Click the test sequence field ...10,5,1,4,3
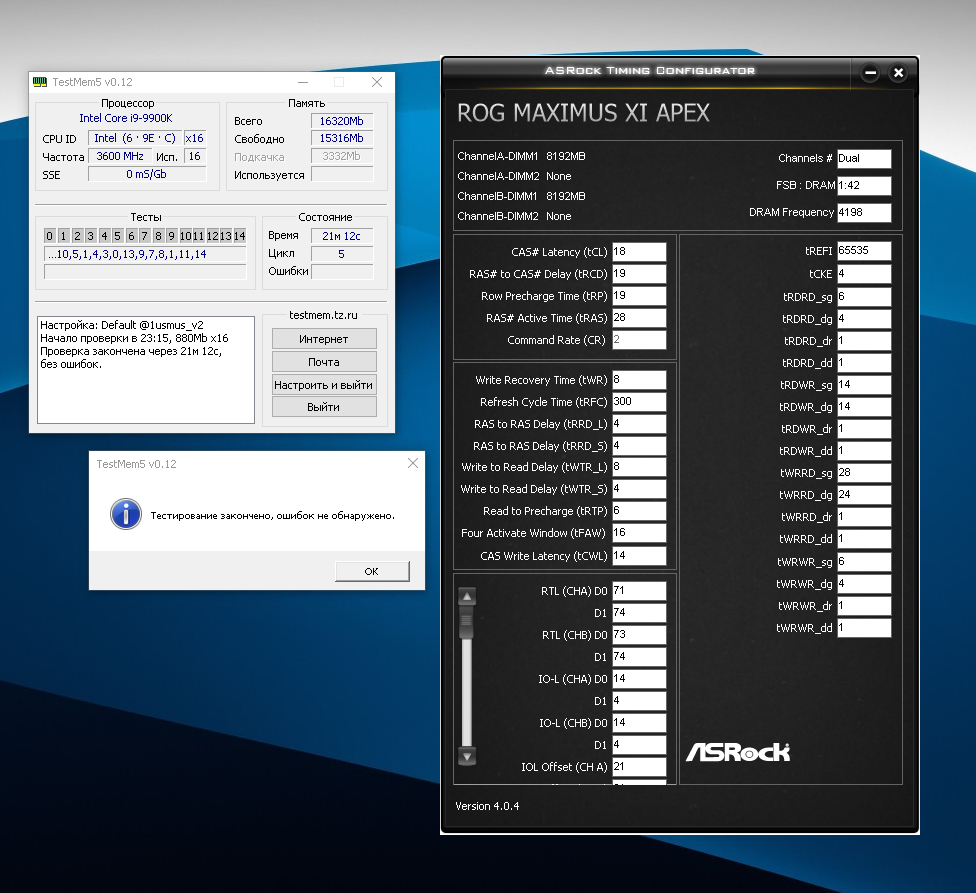 click(145, 254)
